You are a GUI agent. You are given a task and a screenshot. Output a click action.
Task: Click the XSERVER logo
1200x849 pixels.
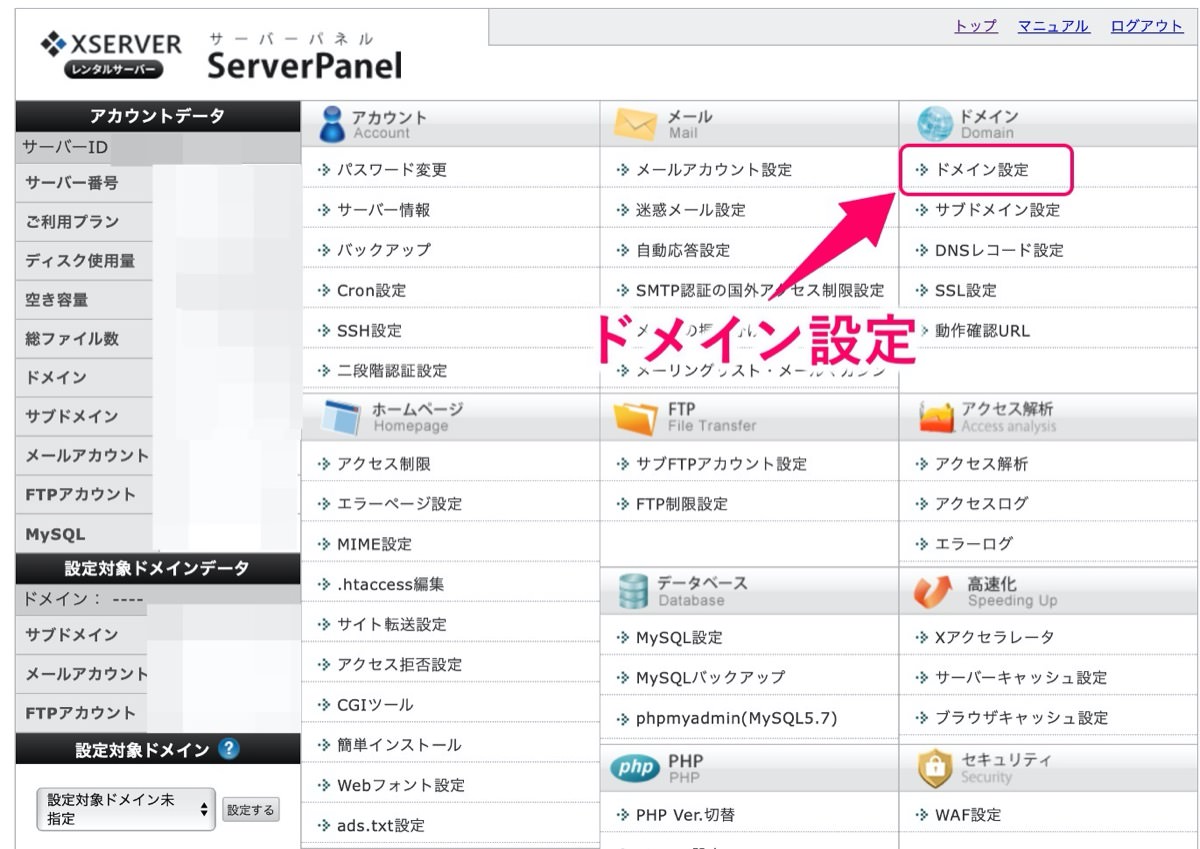112,55
